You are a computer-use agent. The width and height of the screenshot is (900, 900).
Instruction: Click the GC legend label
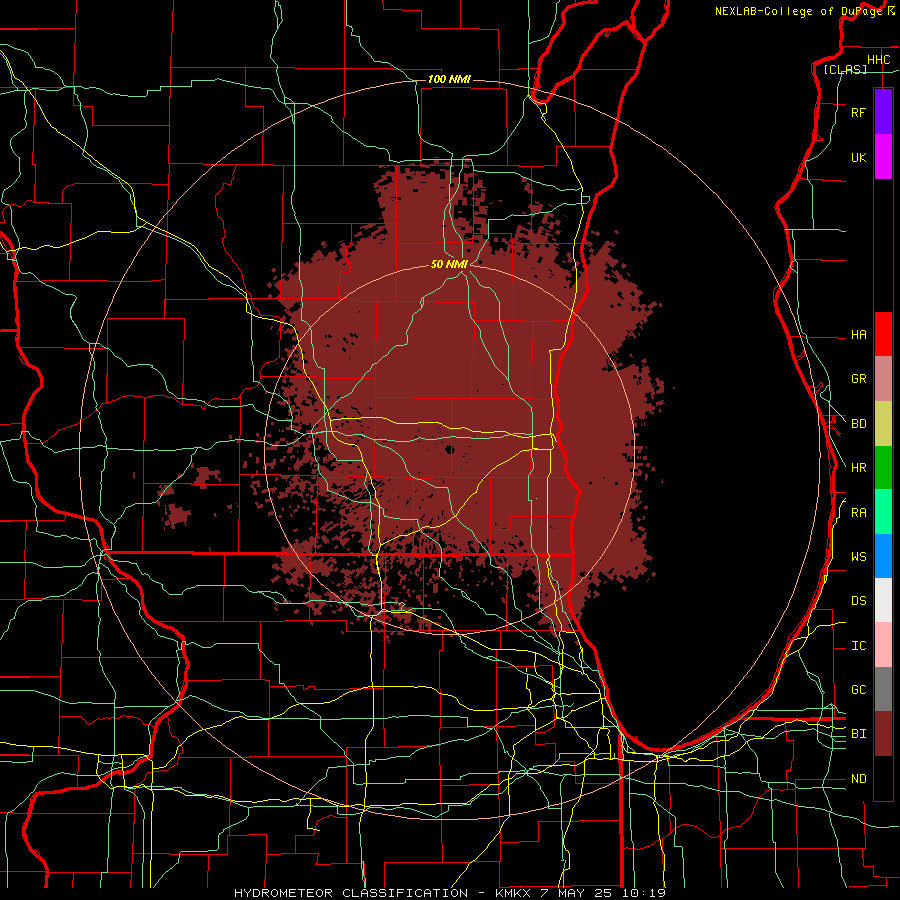tap(858, 689)
